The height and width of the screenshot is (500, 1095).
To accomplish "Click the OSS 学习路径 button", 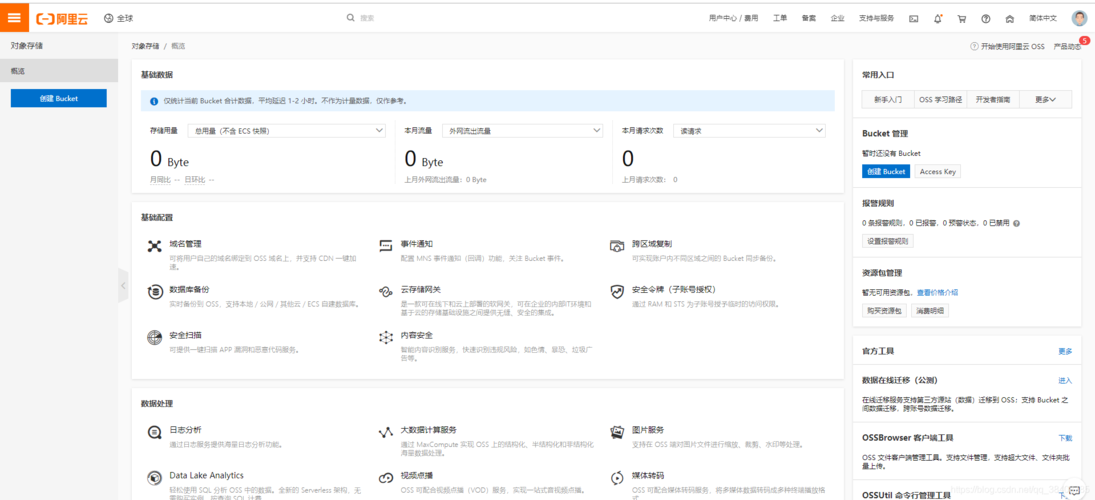I will 940,100.
